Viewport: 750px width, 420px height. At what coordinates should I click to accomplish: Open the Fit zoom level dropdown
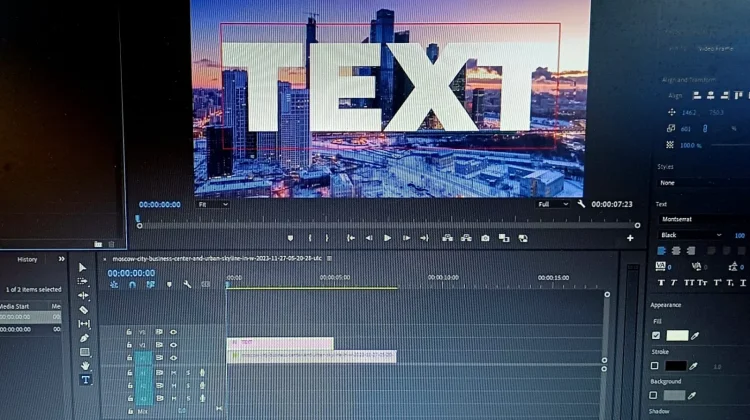coord(212,204)
